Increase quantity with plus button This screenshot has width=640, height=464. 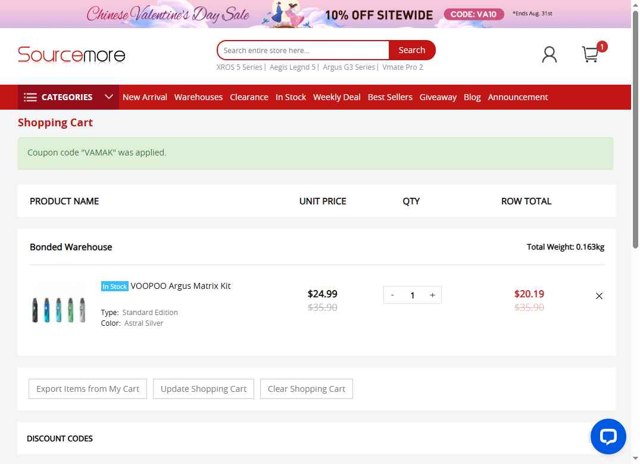(x=432, y=295)
